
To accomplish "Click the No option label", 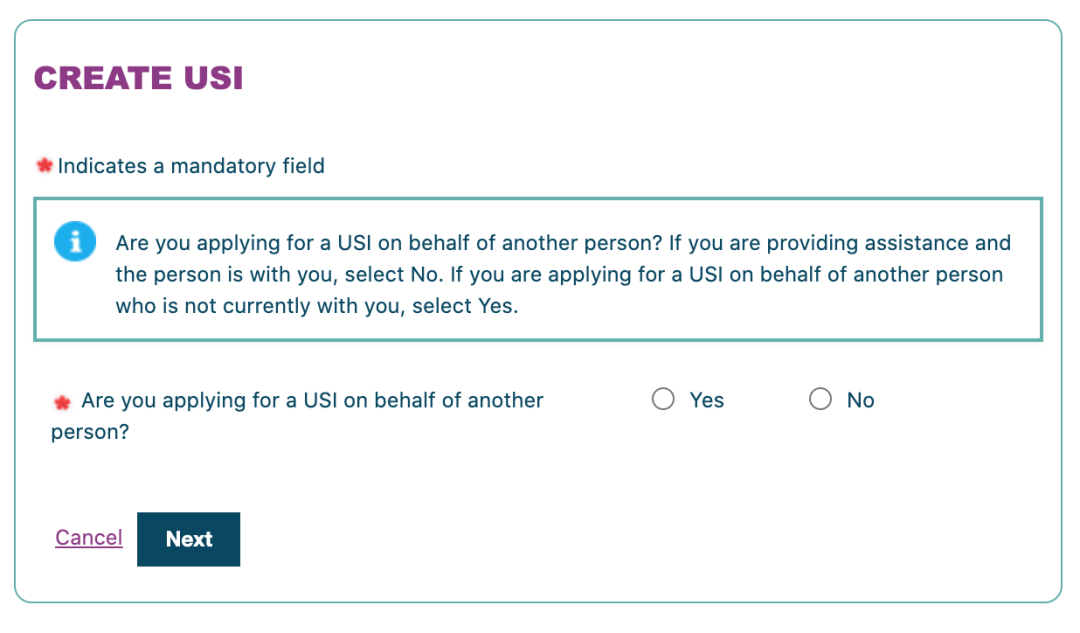I will [860, 400].
